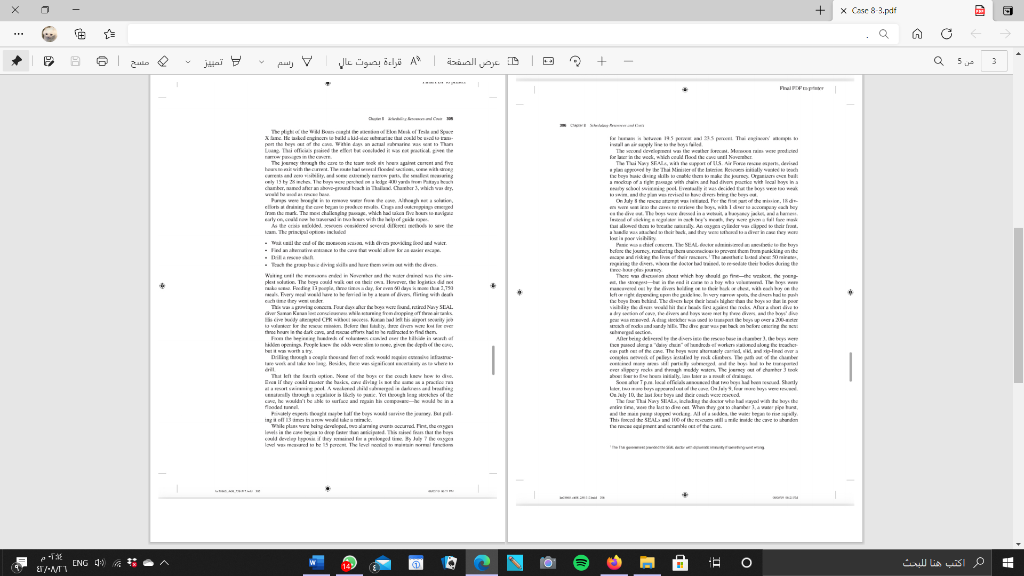Open a new browser tab with the plus button

point(820,10)
